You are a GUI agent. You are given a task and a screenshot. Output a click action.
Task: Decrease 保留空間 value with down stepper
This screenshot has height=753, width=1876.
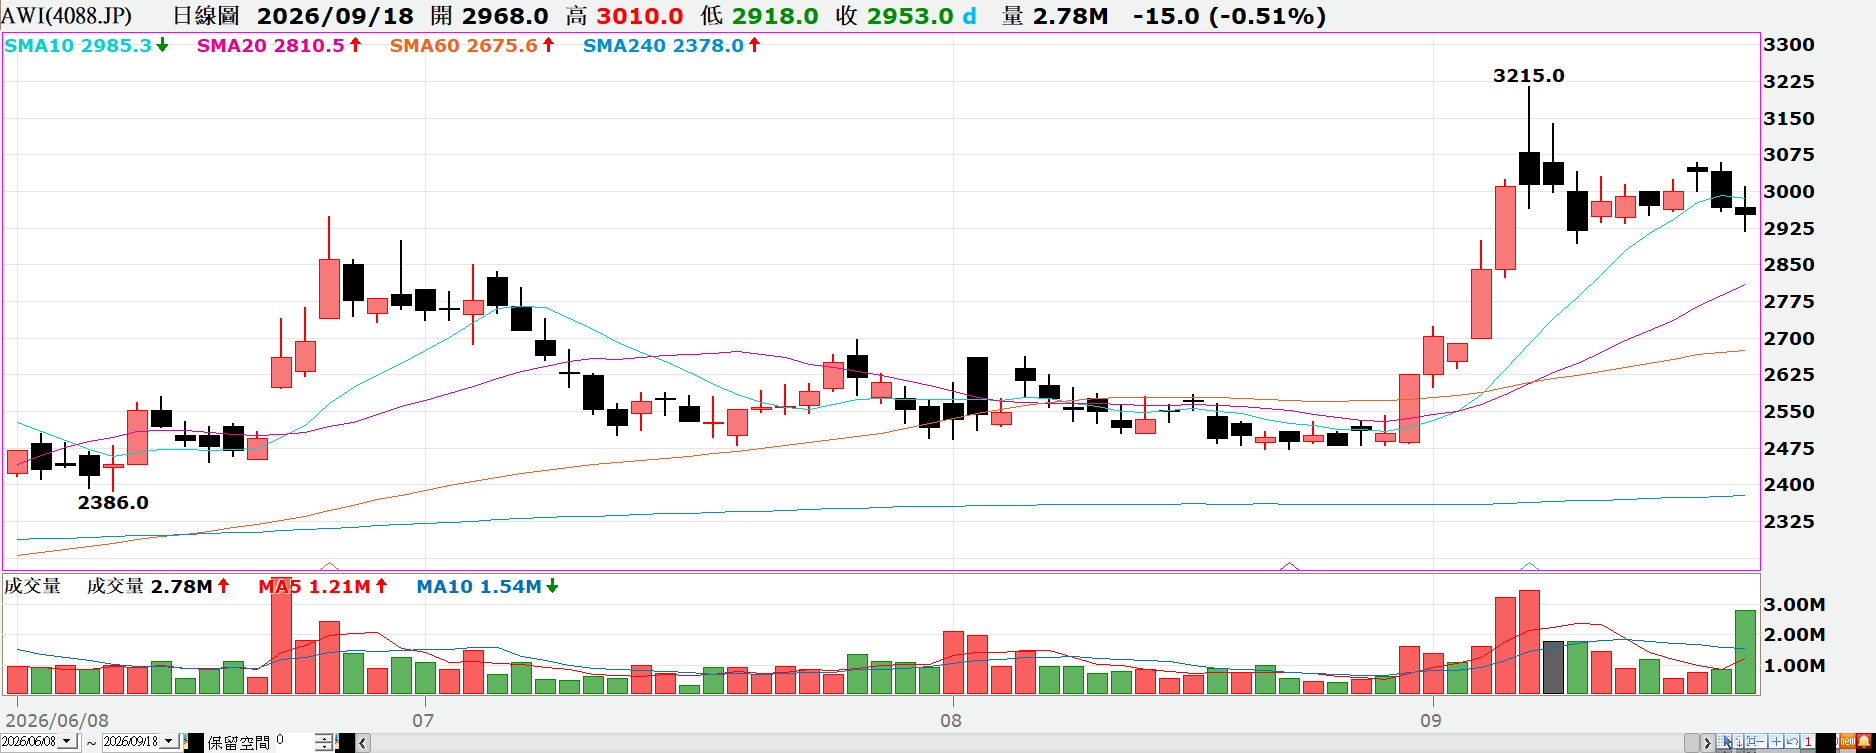[x=324, y=747]
